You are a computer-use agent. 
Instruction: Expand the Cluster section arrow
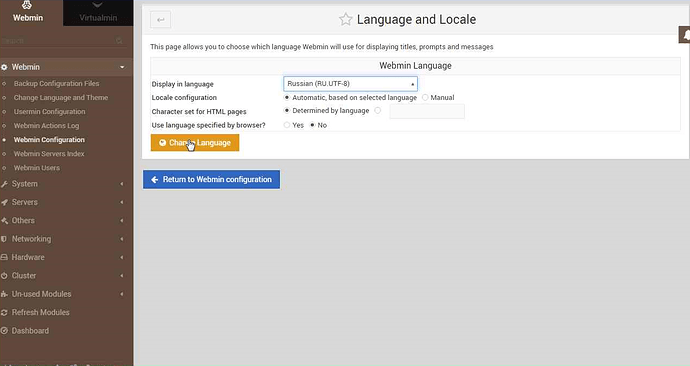click(122, 276)
